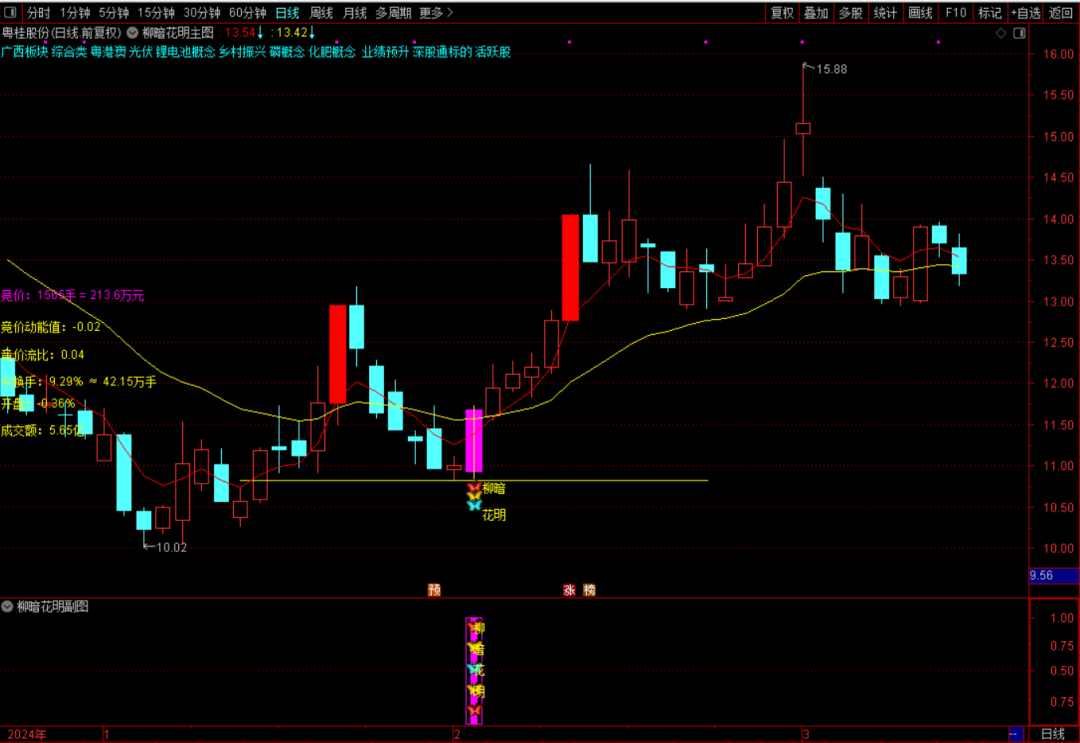Screen dimensions: 1080x743
Task: Click the 粤港澳 concept tag
Action: point(108,52)
